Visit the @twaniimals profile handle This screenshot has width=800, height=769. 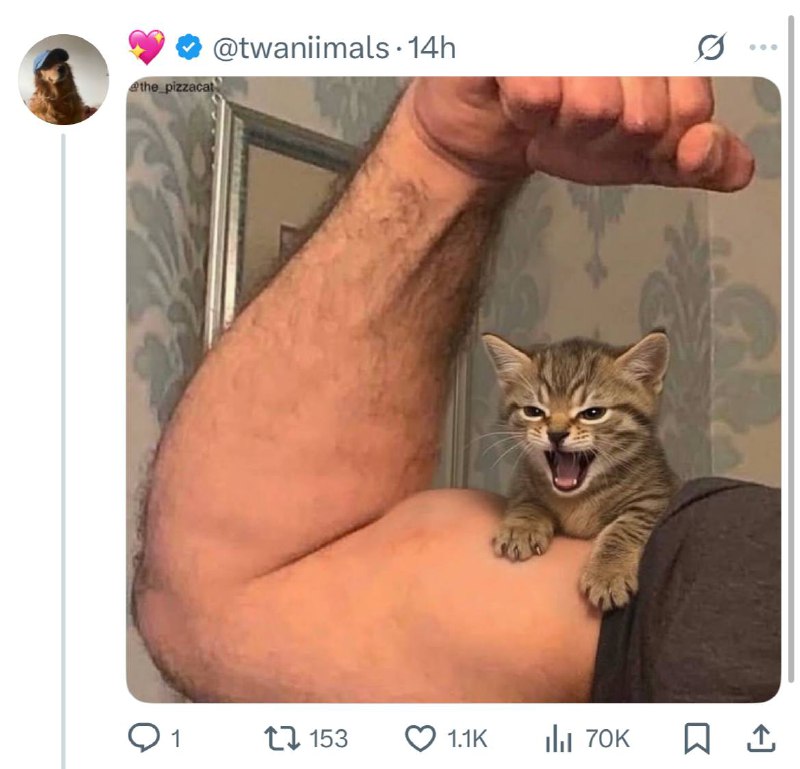(301, 48)
